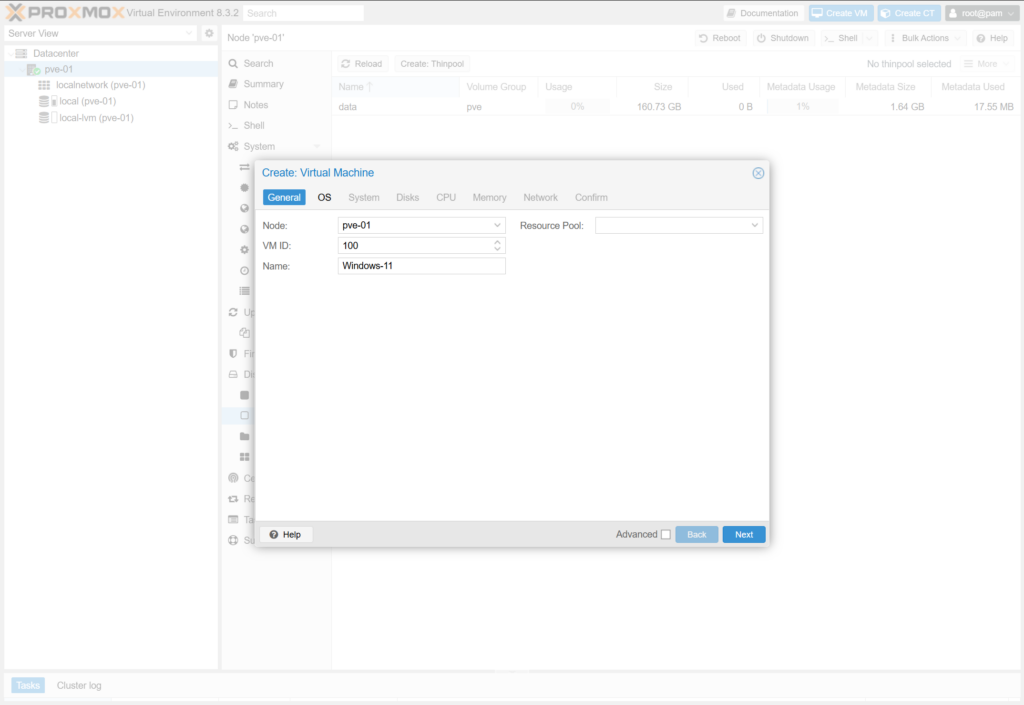The image size is (1024, 705).
Task: Click the gear icon beside Server View
Action: [x=209, y=33]
